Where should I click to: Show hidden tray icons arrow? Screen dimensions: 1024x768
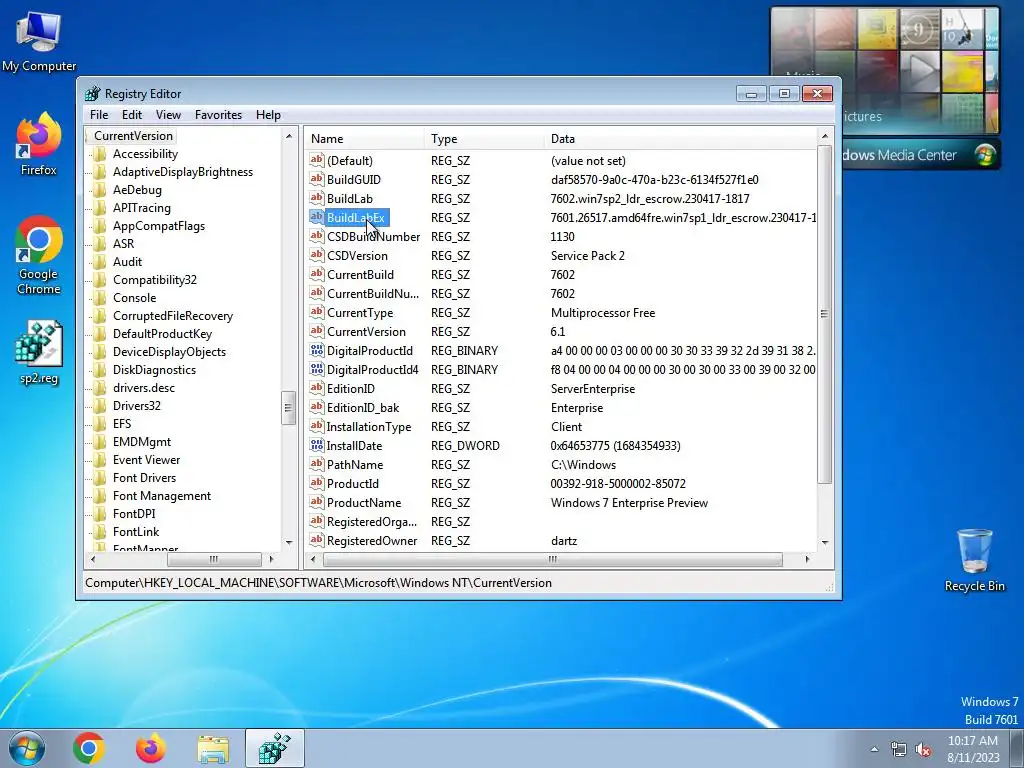(874, 750)
